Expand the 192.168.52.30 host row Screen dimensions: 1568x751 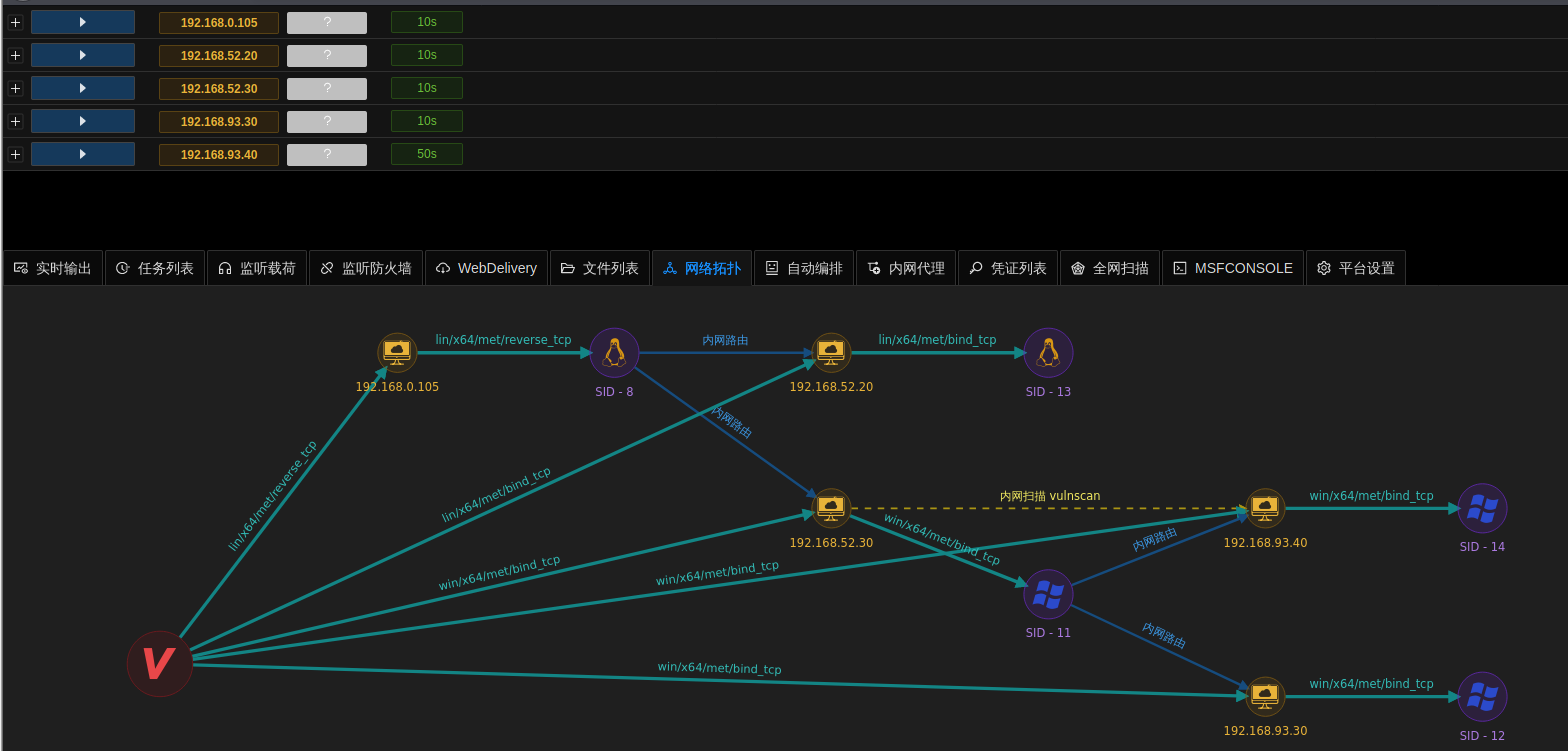tap(15, 88)
